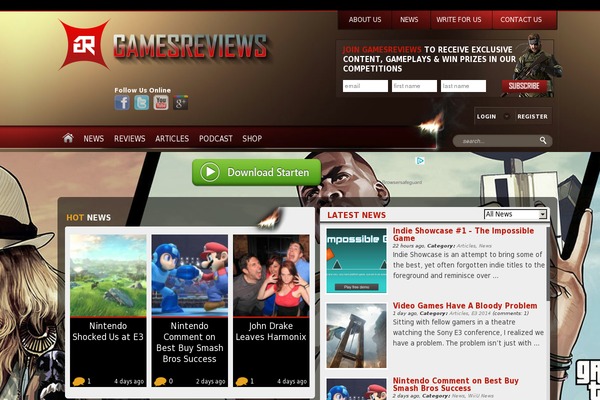Click the Mega Man vs Mario thumbnail in Hot News

189,276
